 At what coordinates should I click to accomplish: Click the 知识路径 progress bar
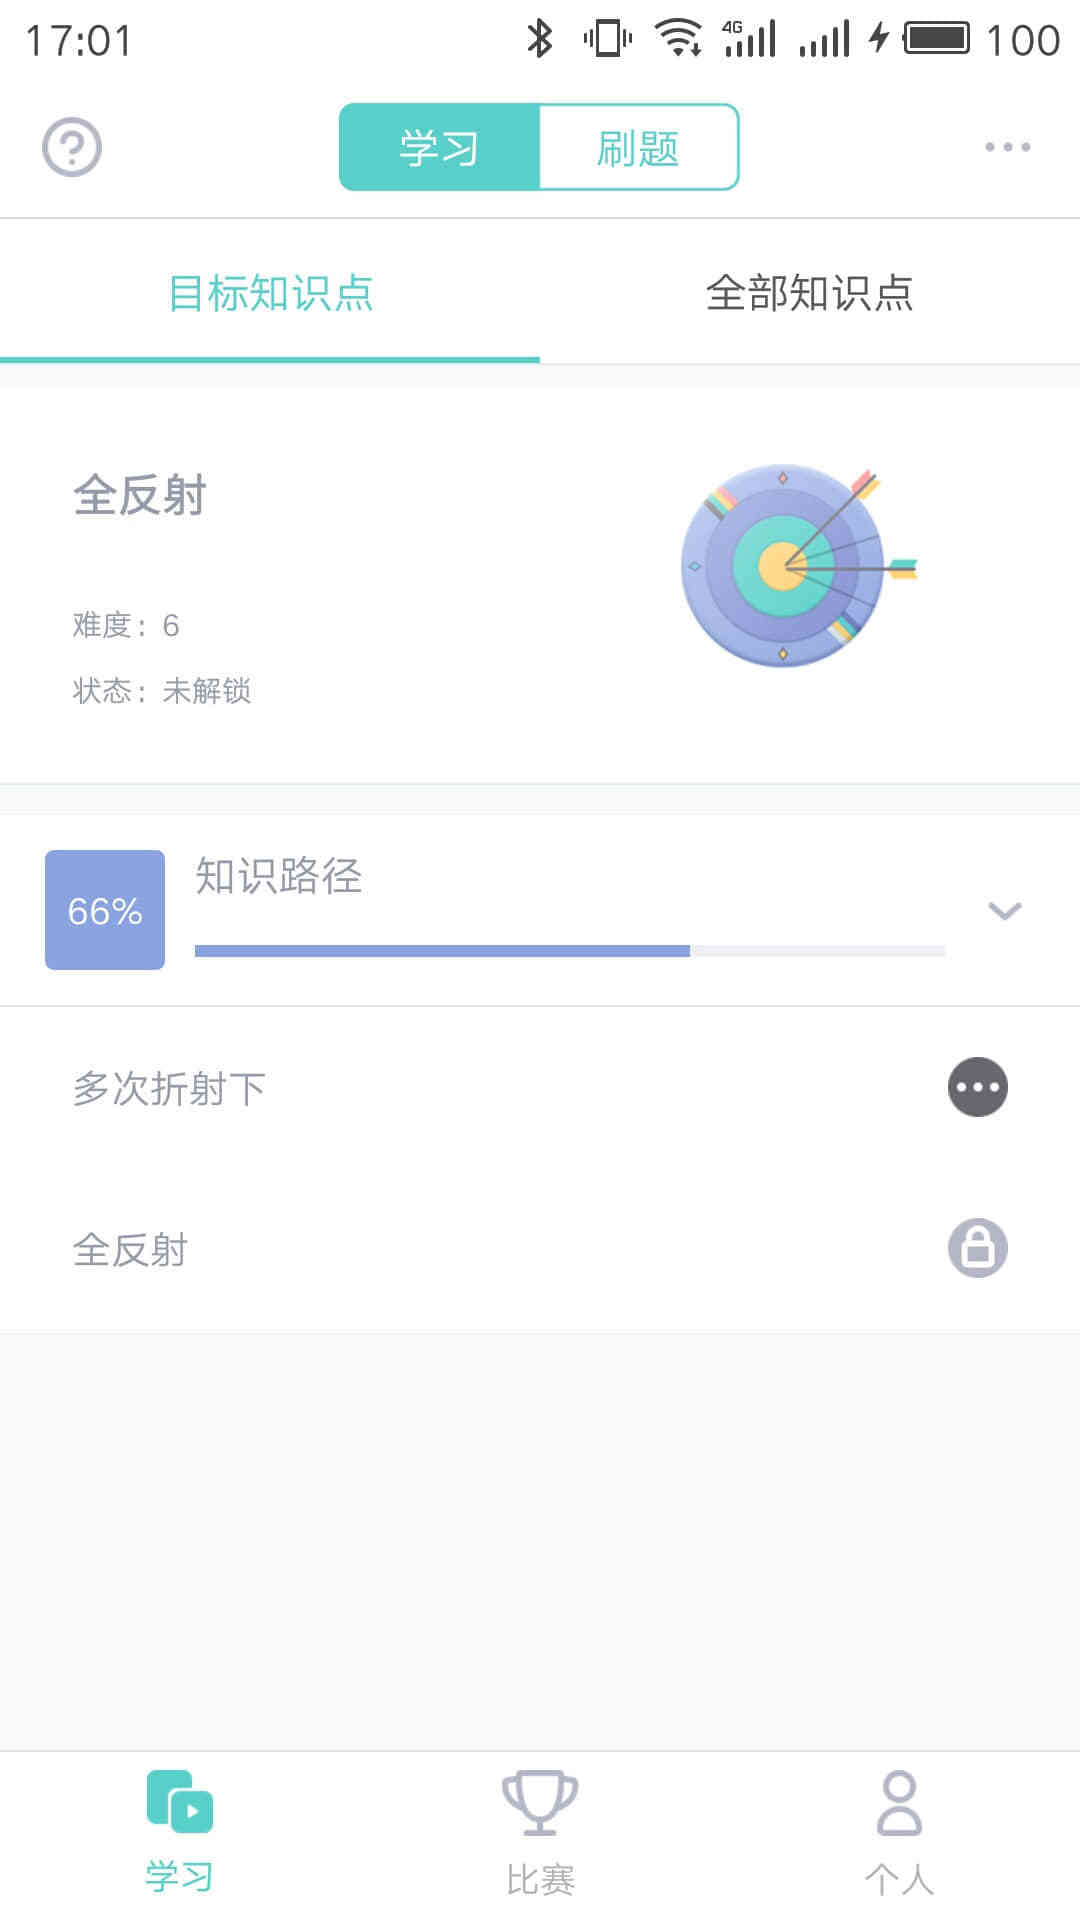pos(570,950)
